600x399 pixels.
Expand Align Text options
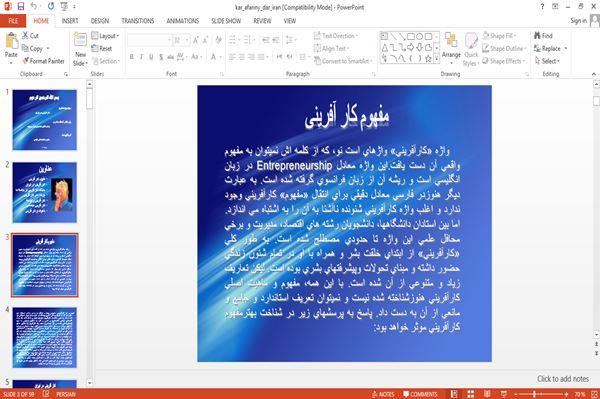[331, 48]
